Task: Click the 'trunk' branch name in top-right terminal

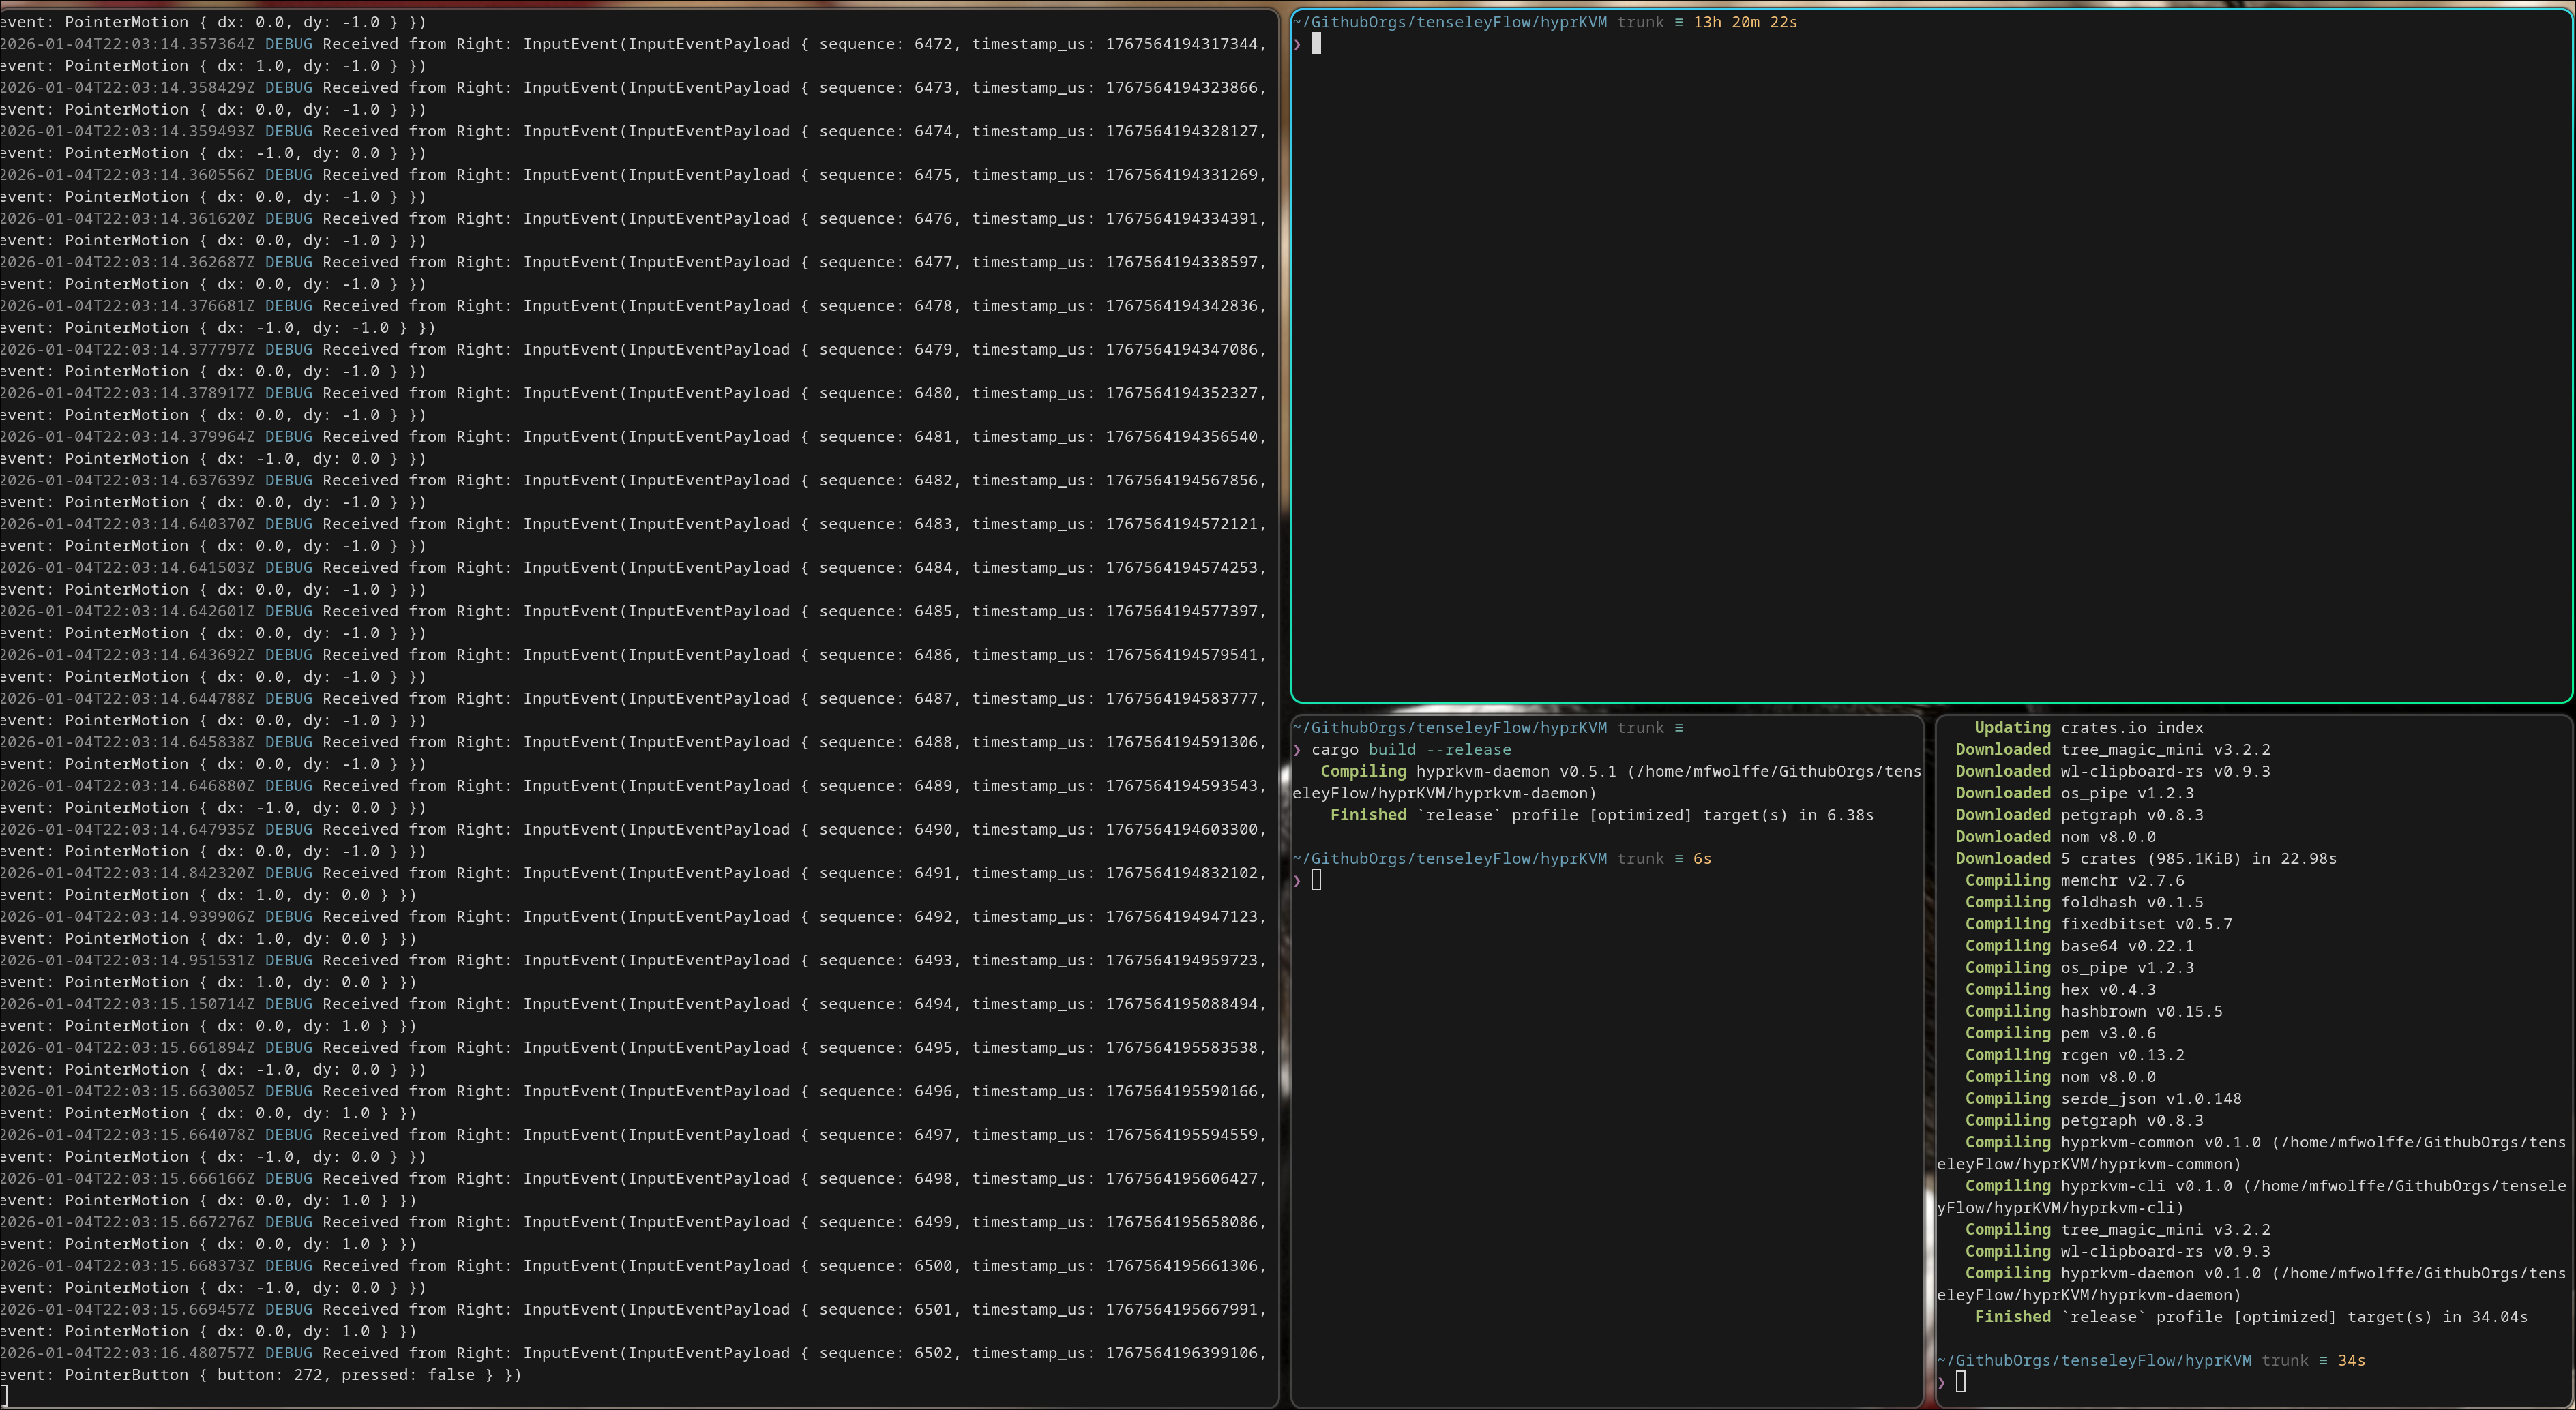Action: click(x=1640, y=22)
